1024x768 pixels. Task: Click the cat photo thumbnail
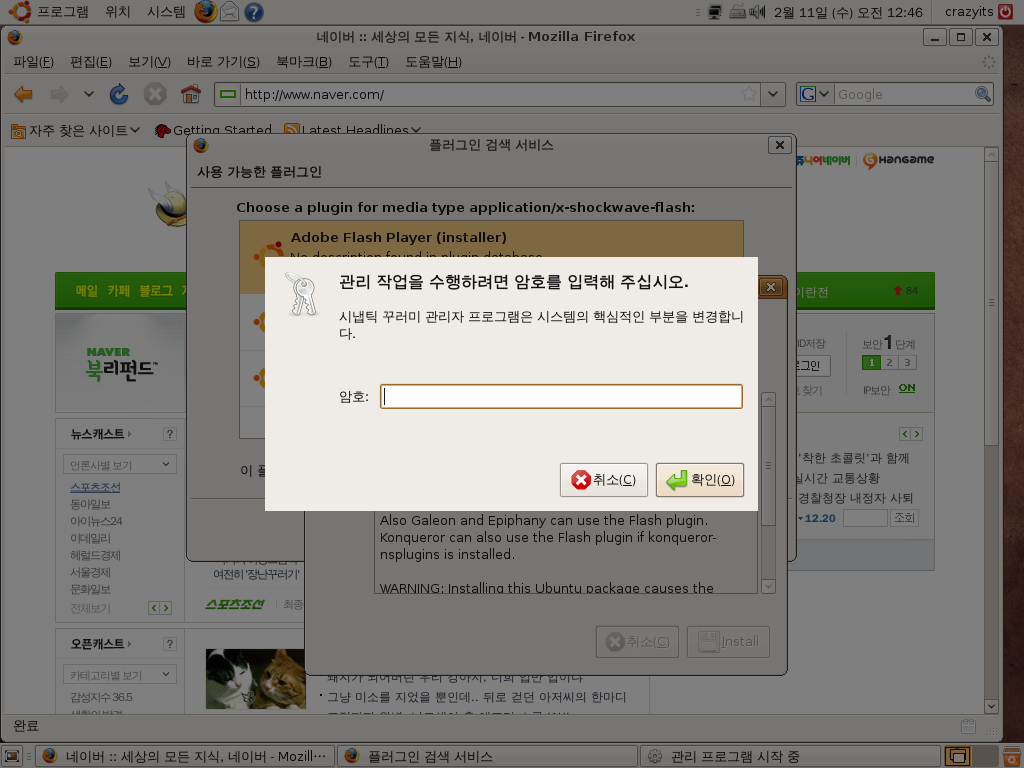[255, 679]
